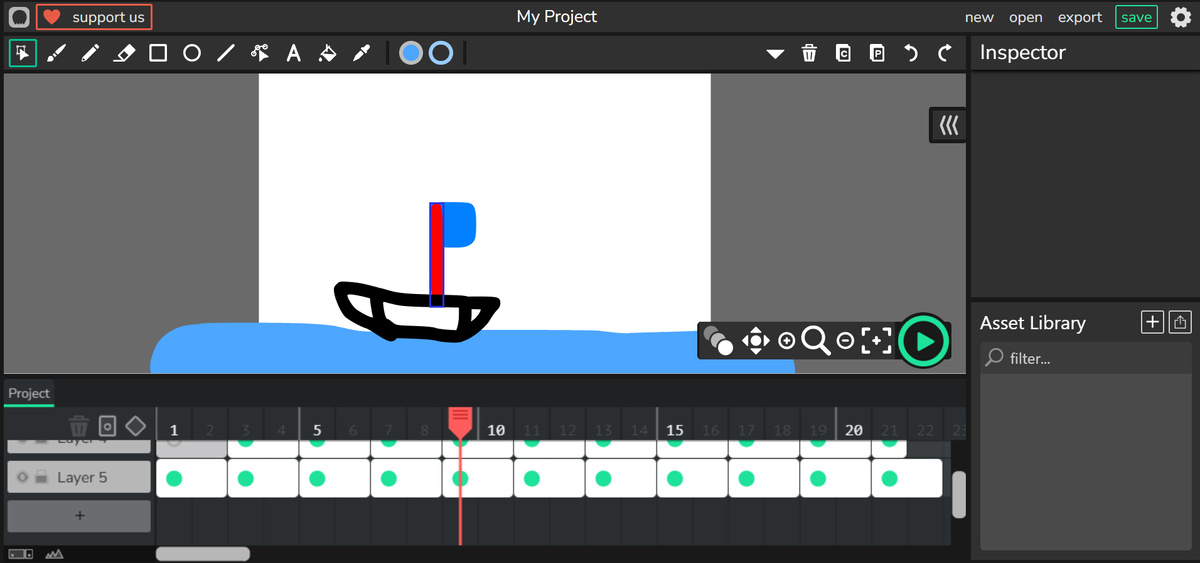Toggle onion skinning
Screen dimensions: 1200x563
click(x=717, y=340)
